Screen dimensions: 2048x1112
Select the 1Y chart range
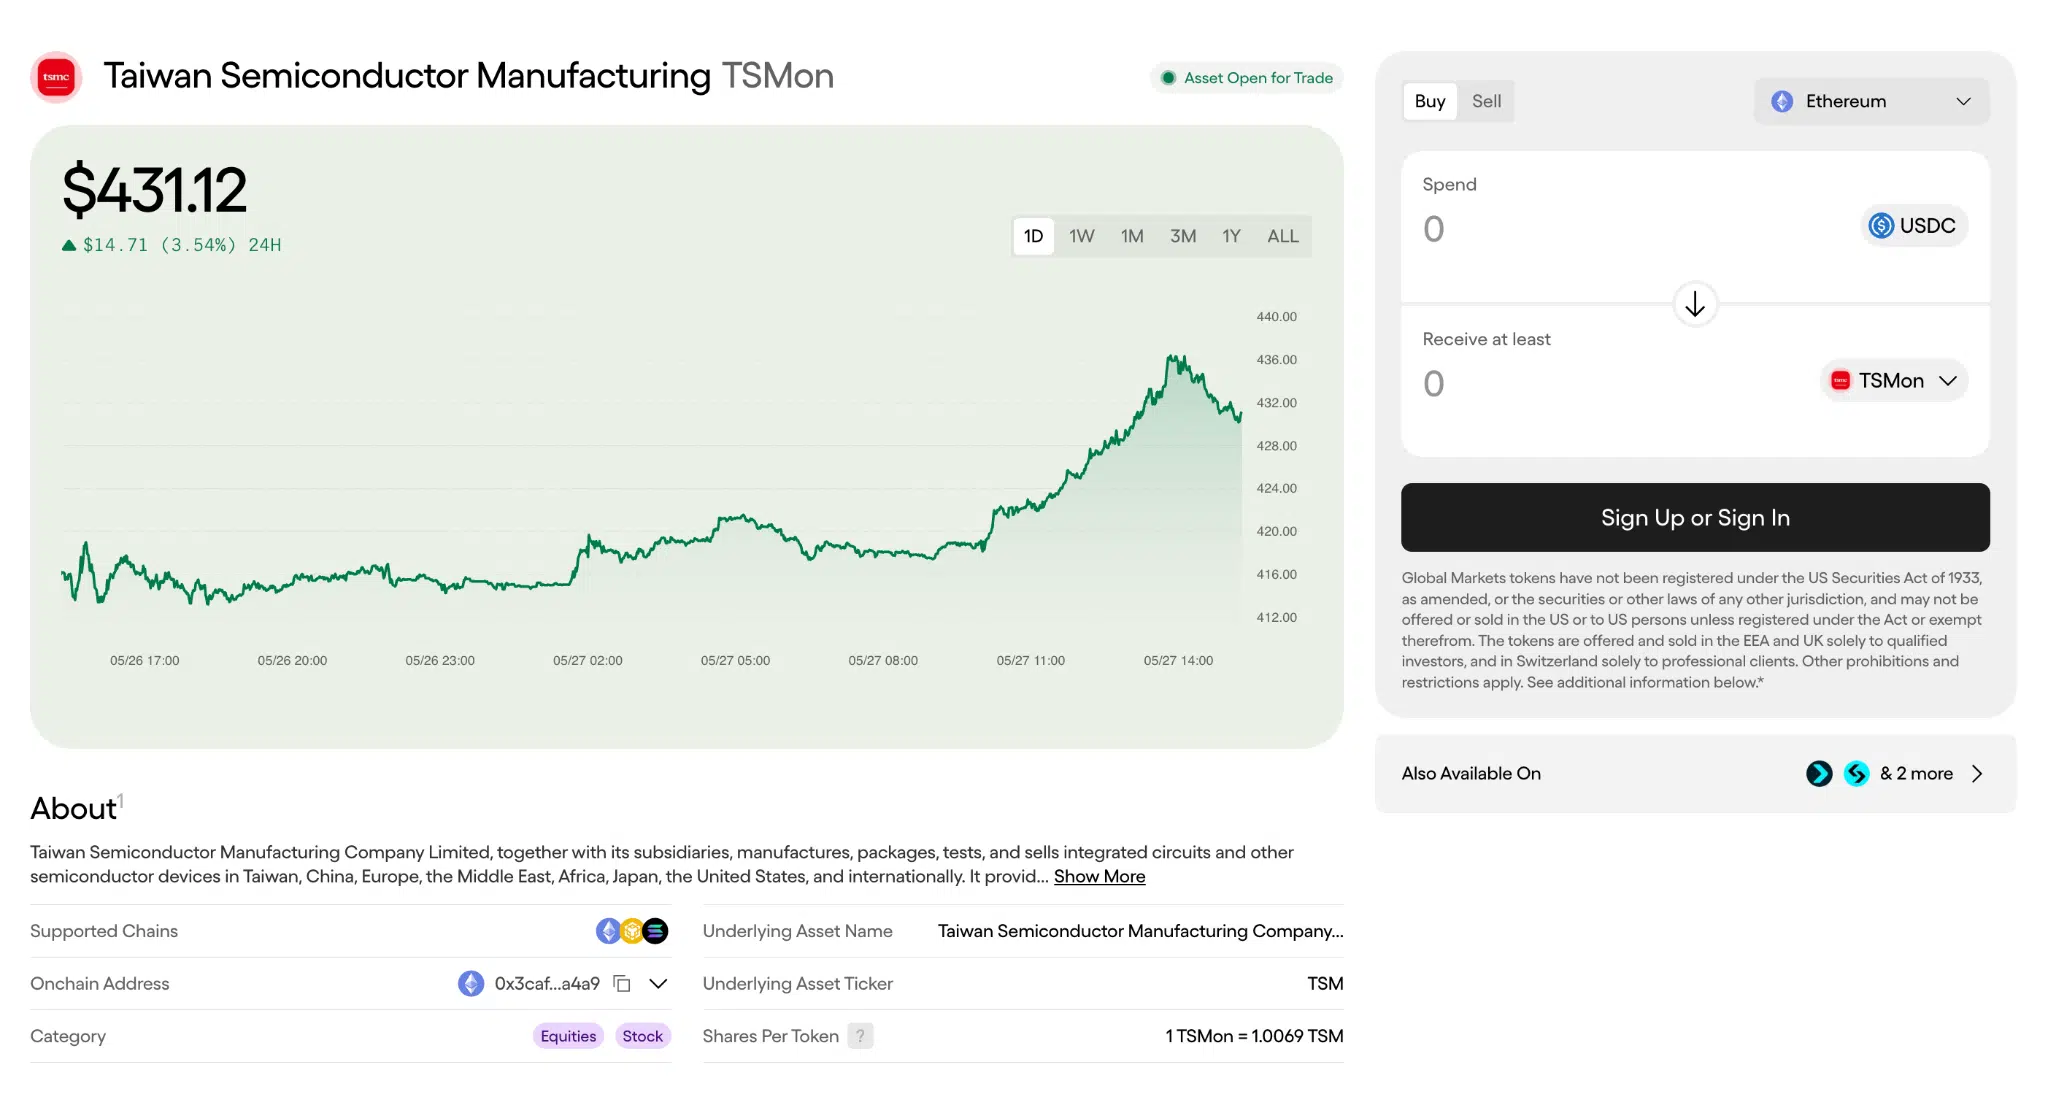click(x=1231, y=237)
